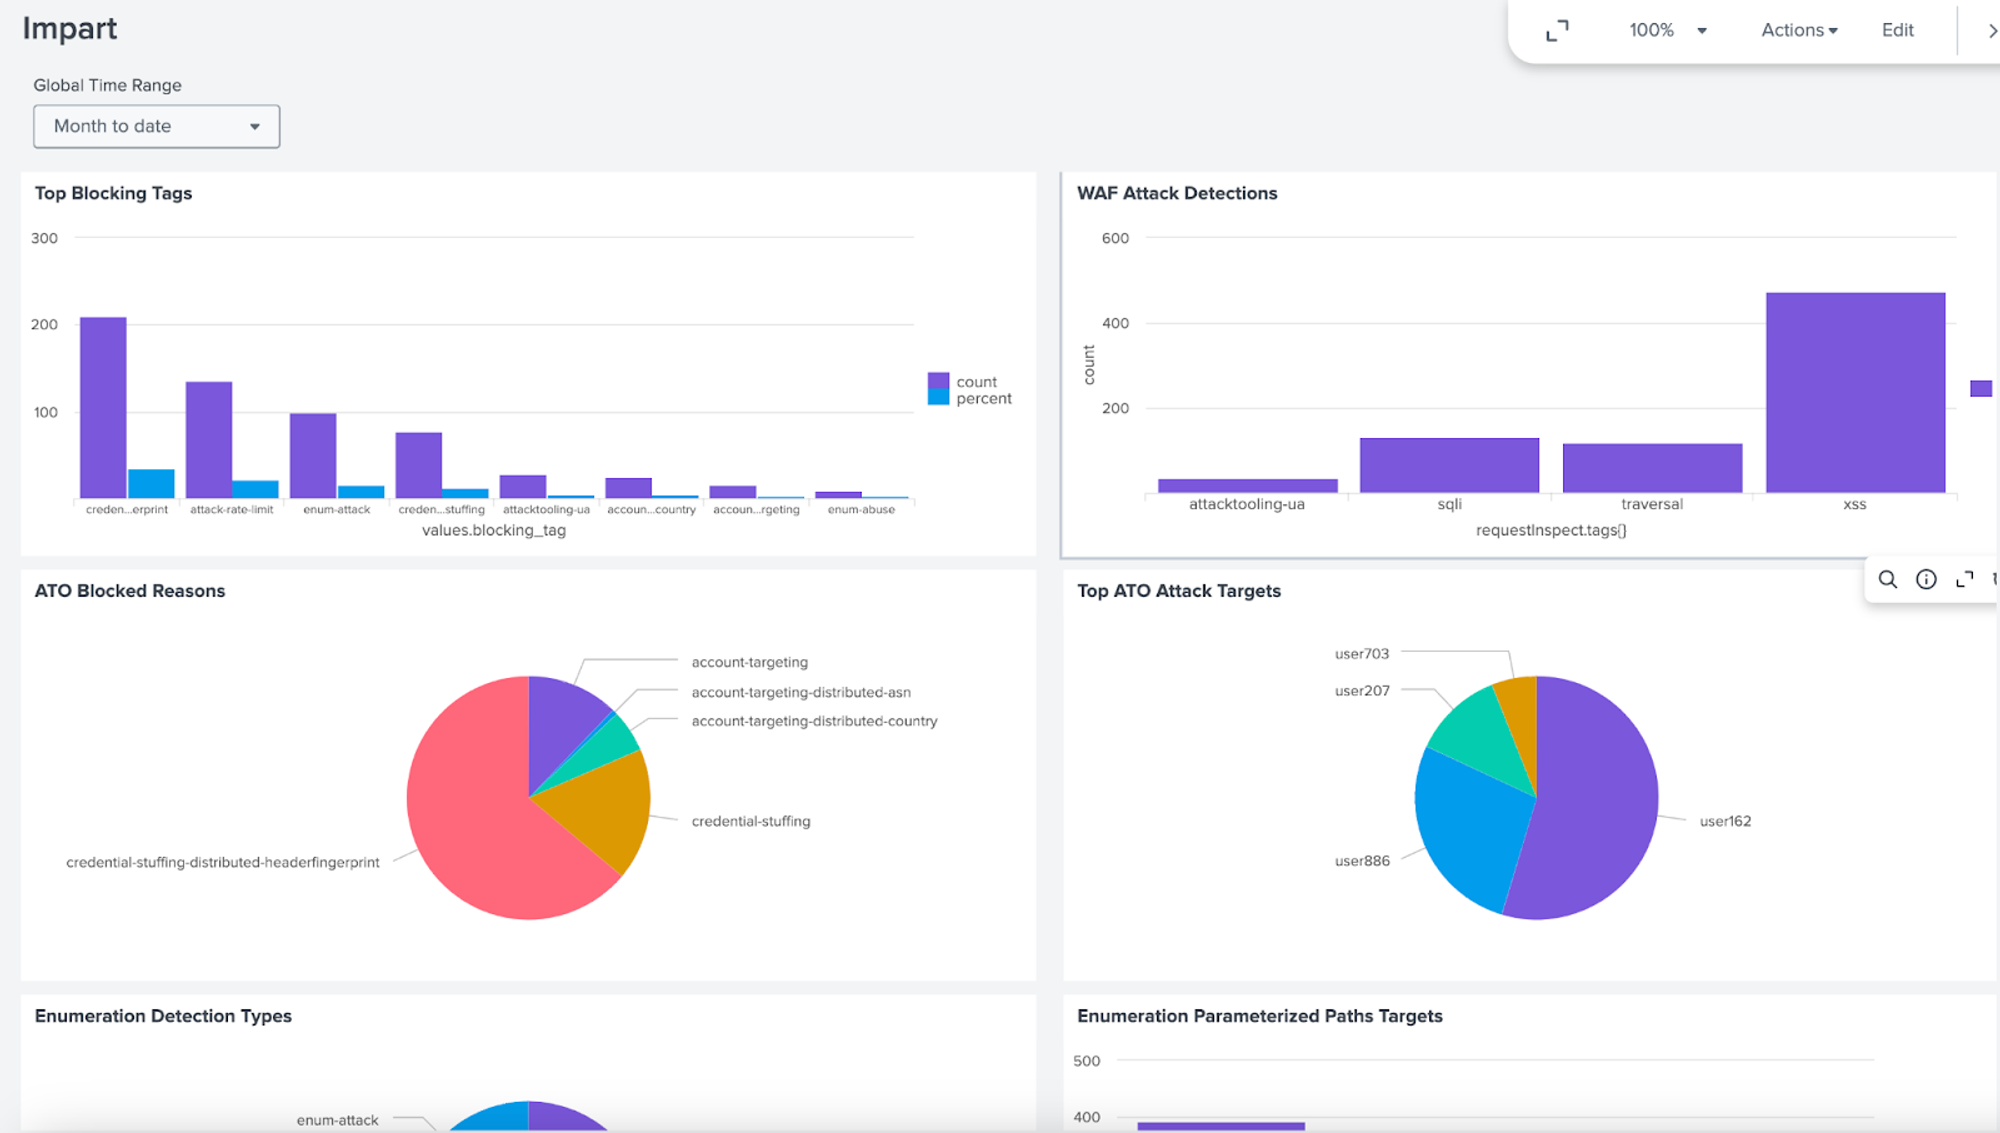The width and height of the screenshot is (2000, 1133).
Task: Show info for WAF Attack Detections panel
Action: click(x=1926, y=580)
